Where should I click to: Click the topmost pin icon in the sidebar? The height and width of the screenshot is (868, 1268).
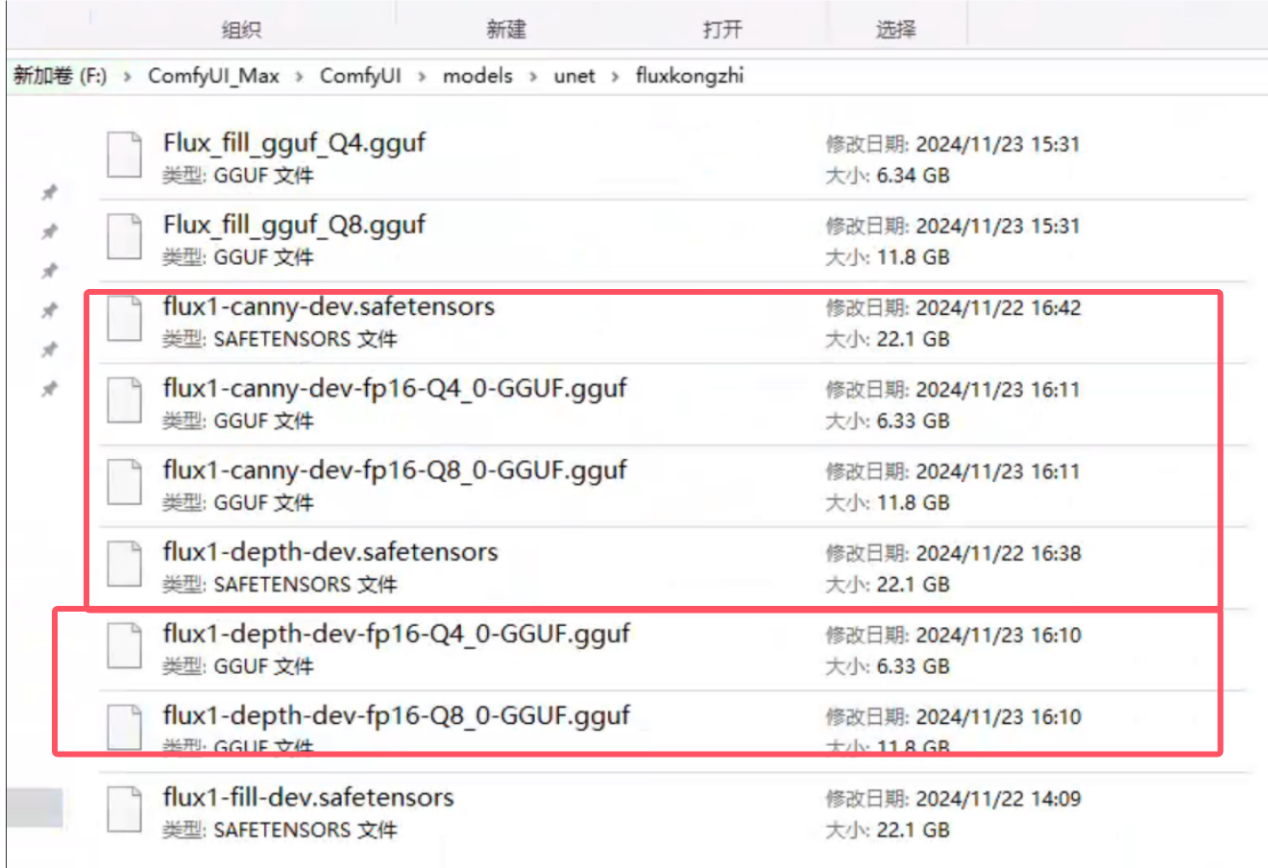pos(48,192)
